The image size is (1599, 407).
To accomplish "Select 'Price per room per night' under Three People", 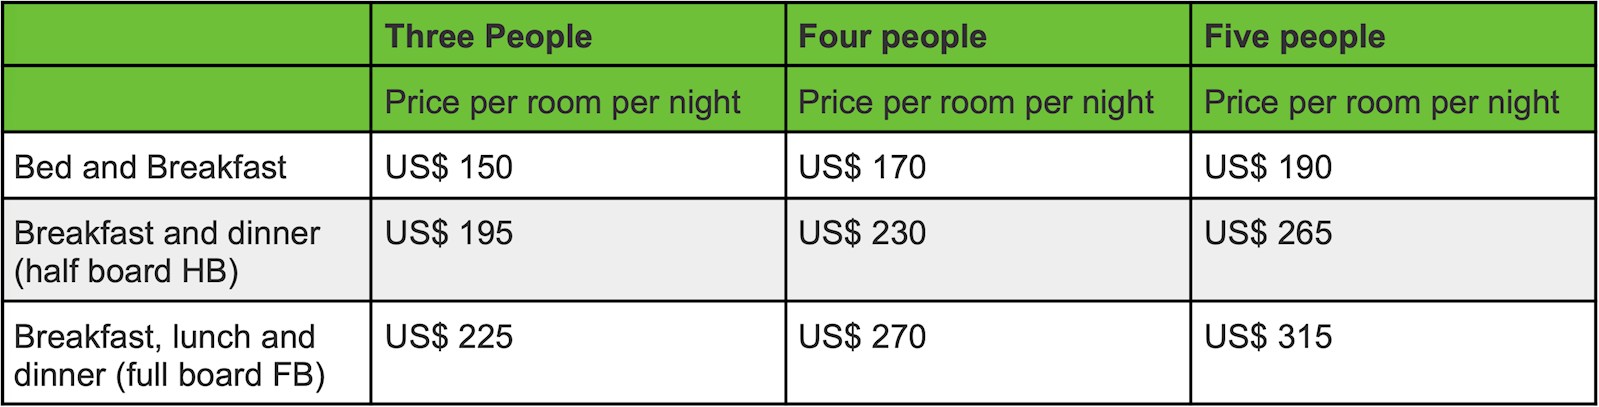I will pos(562,102).
